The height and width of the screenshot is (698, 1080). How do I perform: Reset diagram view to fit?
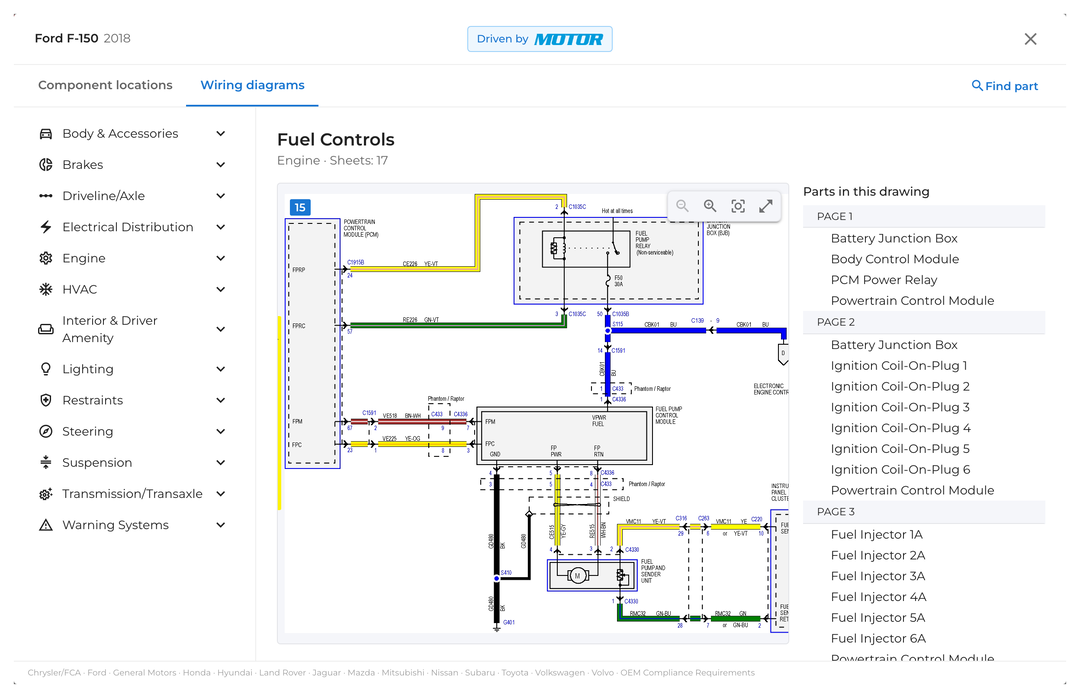pyautogui.click(x=738, y=206)
